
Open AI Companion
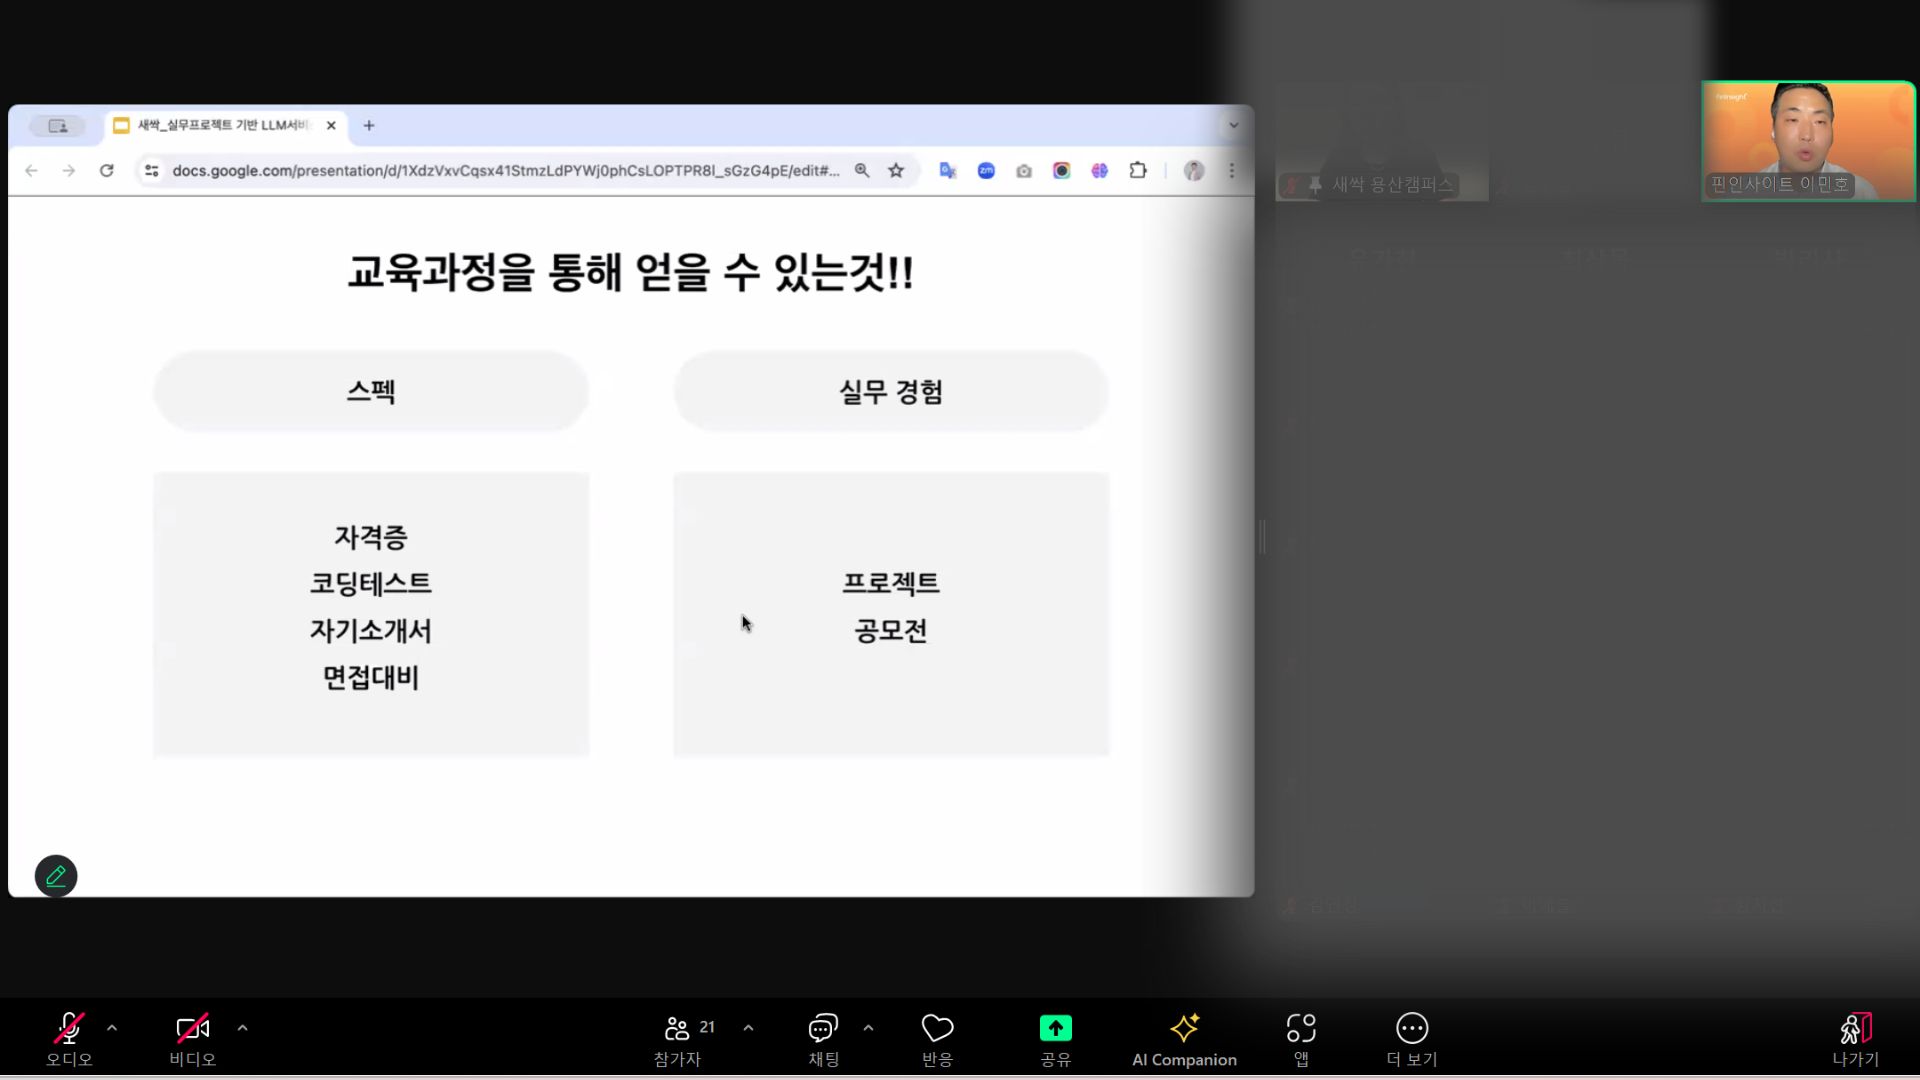pyautogui.click(x=1184, y=1038)
